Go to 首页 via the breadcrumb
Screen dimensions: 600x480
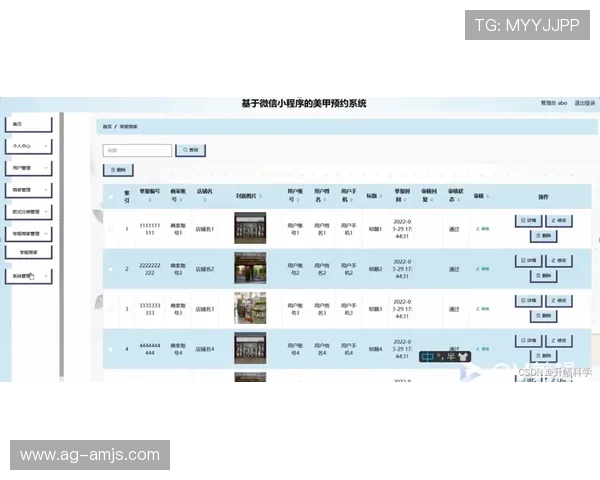[107, 127]
